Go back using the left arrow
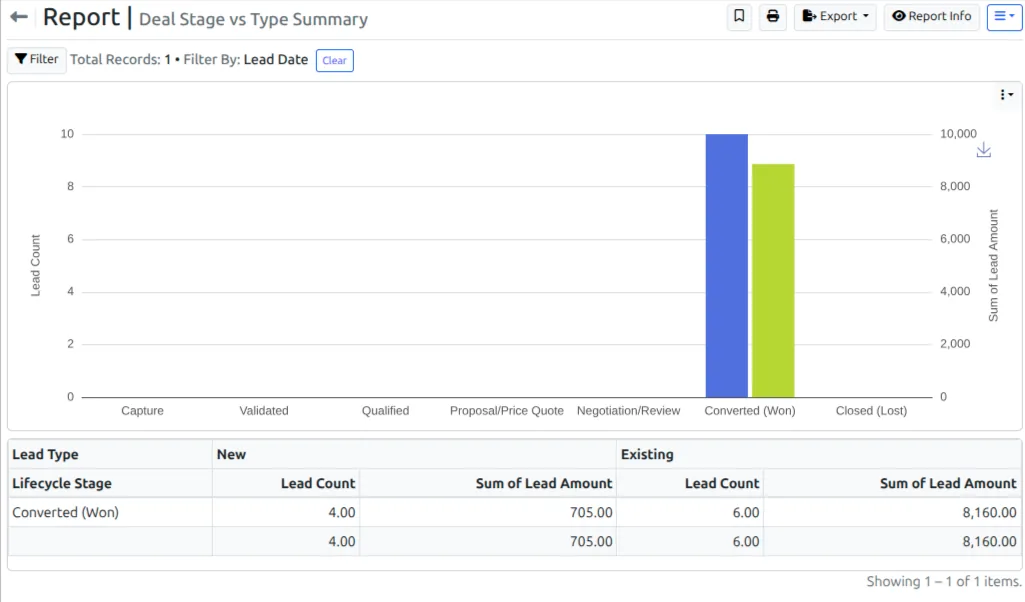Viewport: 1025px width, 602px height. (x=19, y=17)
